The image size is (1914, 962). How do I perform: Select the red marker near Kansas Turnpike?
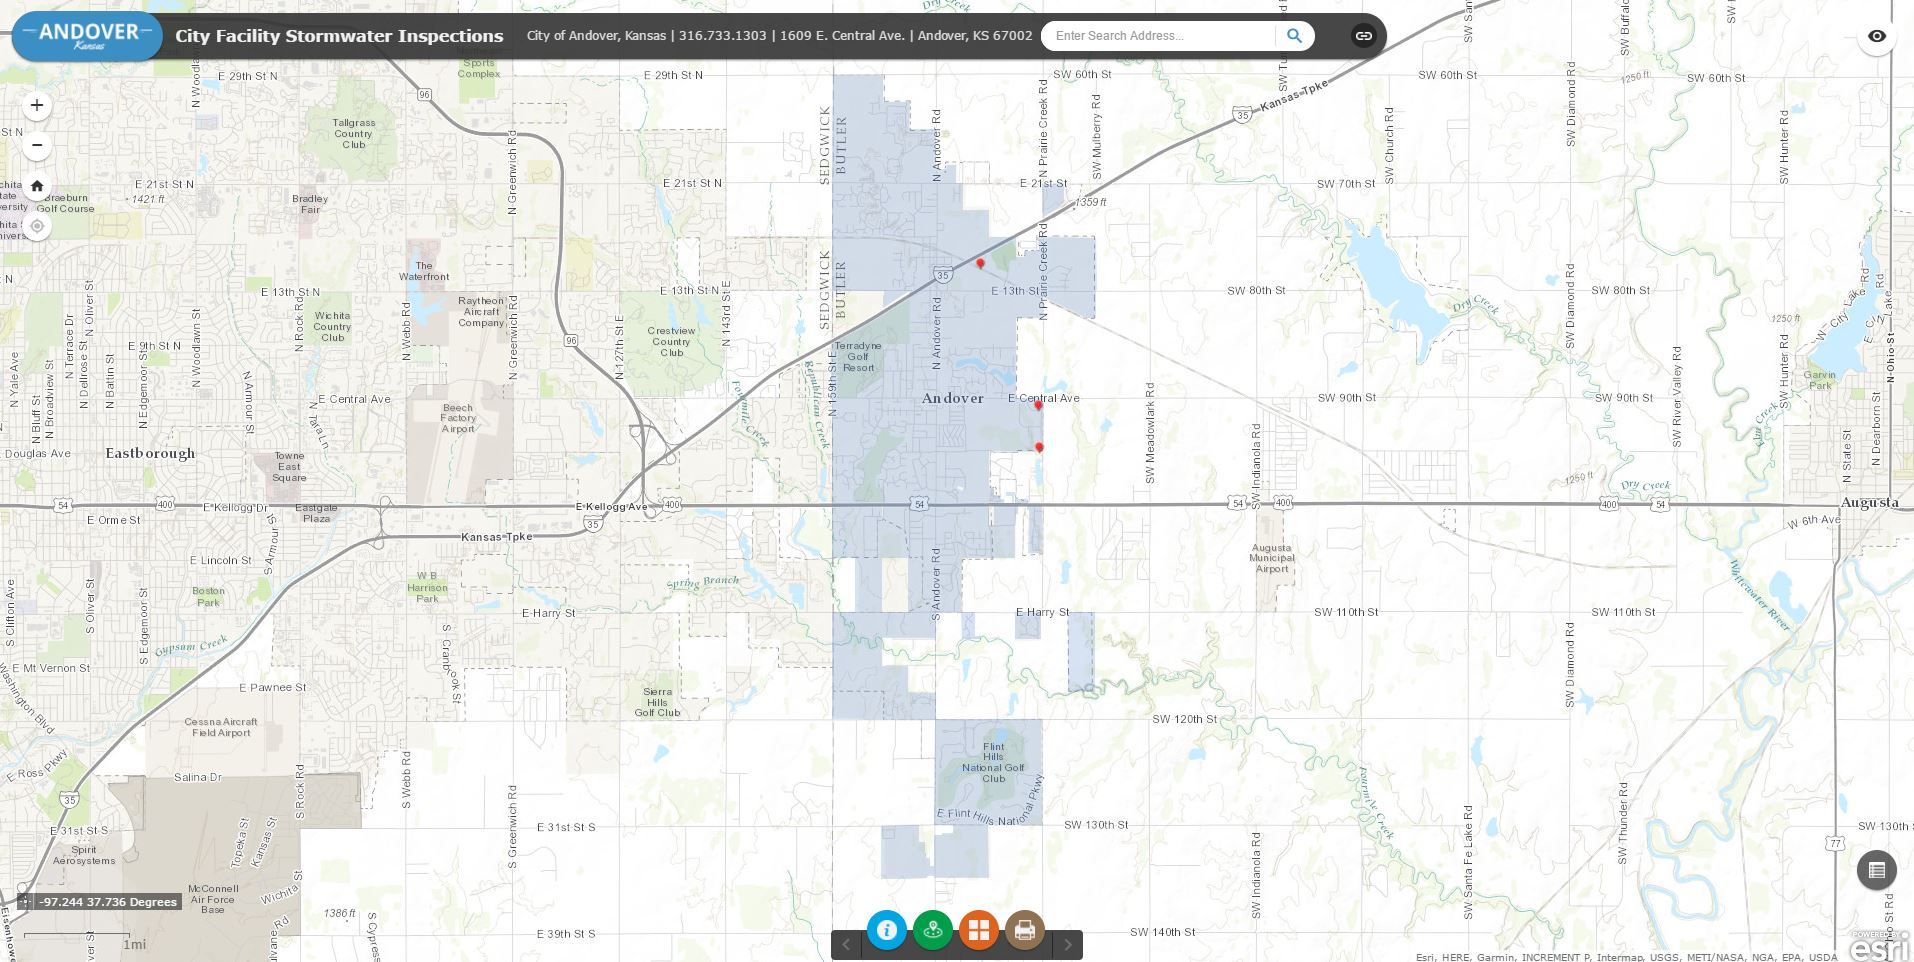pyautogui.click(x=980, y=262)
